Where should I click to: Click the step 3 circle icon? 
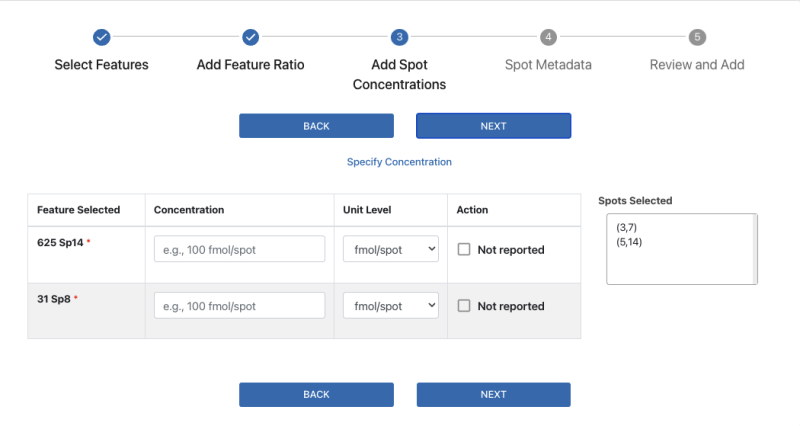pos(399,37)
